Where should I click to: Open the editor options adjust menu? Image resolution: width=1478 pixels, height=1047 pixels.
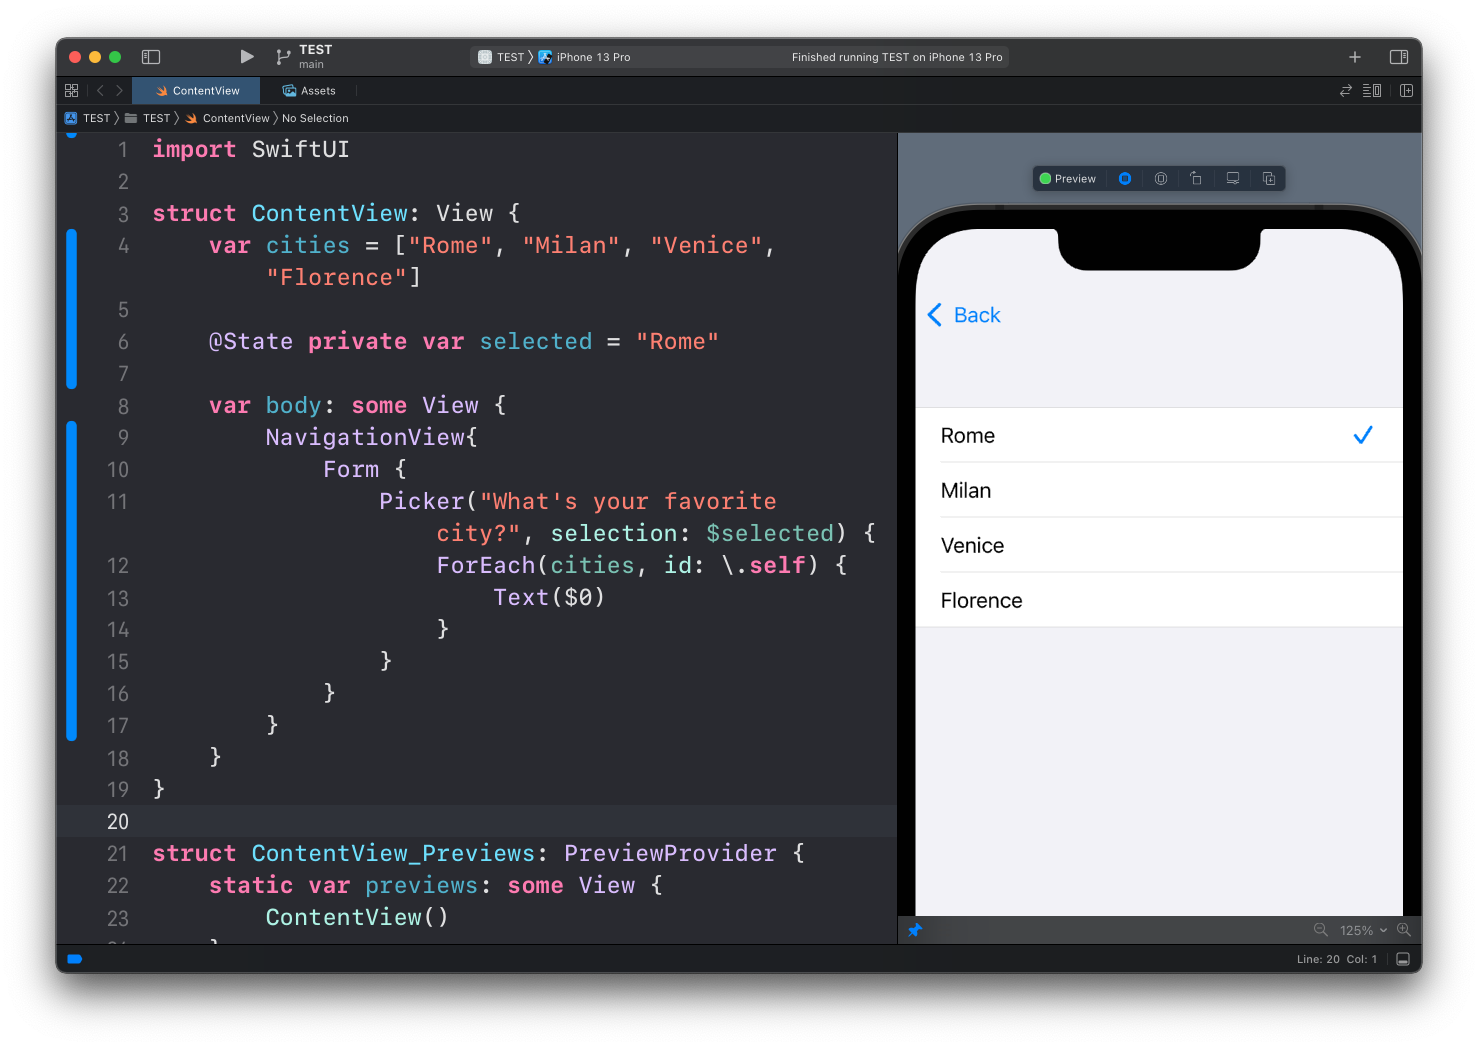[1372, 91]
